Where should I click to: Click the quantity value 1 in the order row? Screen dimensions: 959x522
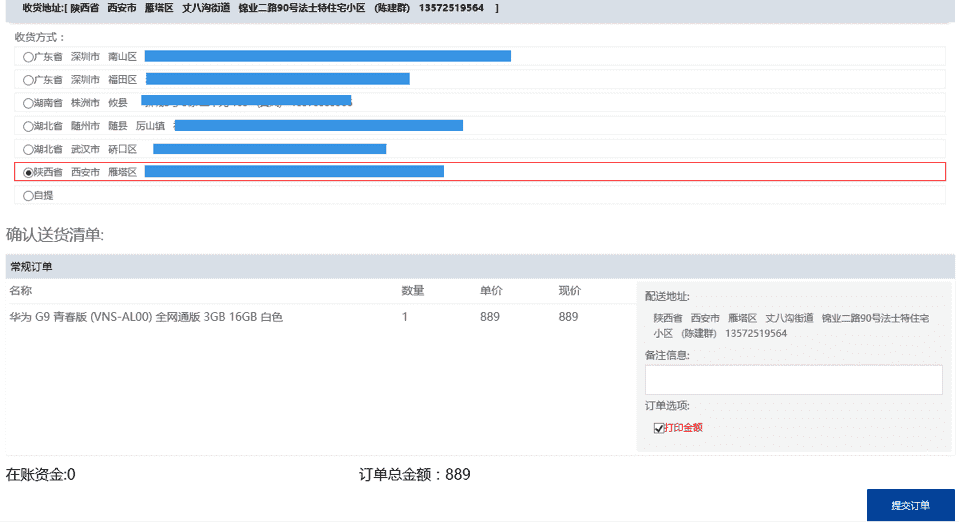click(405, 317)
